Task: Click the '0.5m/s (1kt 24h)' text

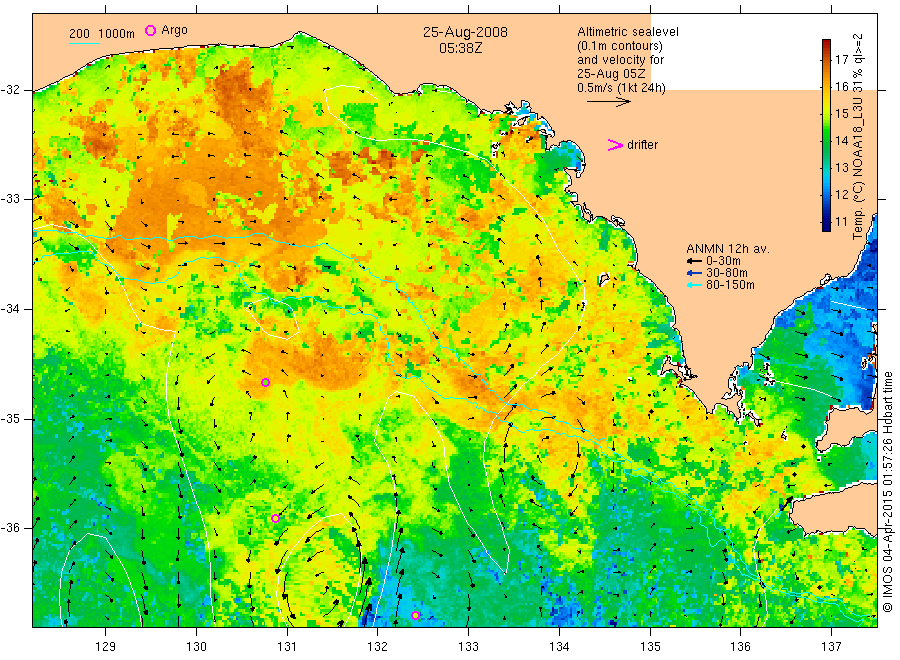Action: point(621,88)
